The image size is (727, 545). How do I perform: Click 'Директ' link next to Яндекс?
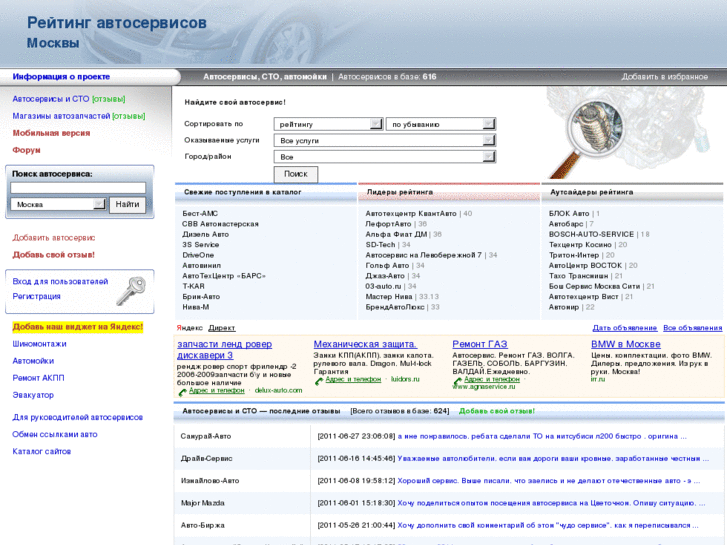point(222,328)
